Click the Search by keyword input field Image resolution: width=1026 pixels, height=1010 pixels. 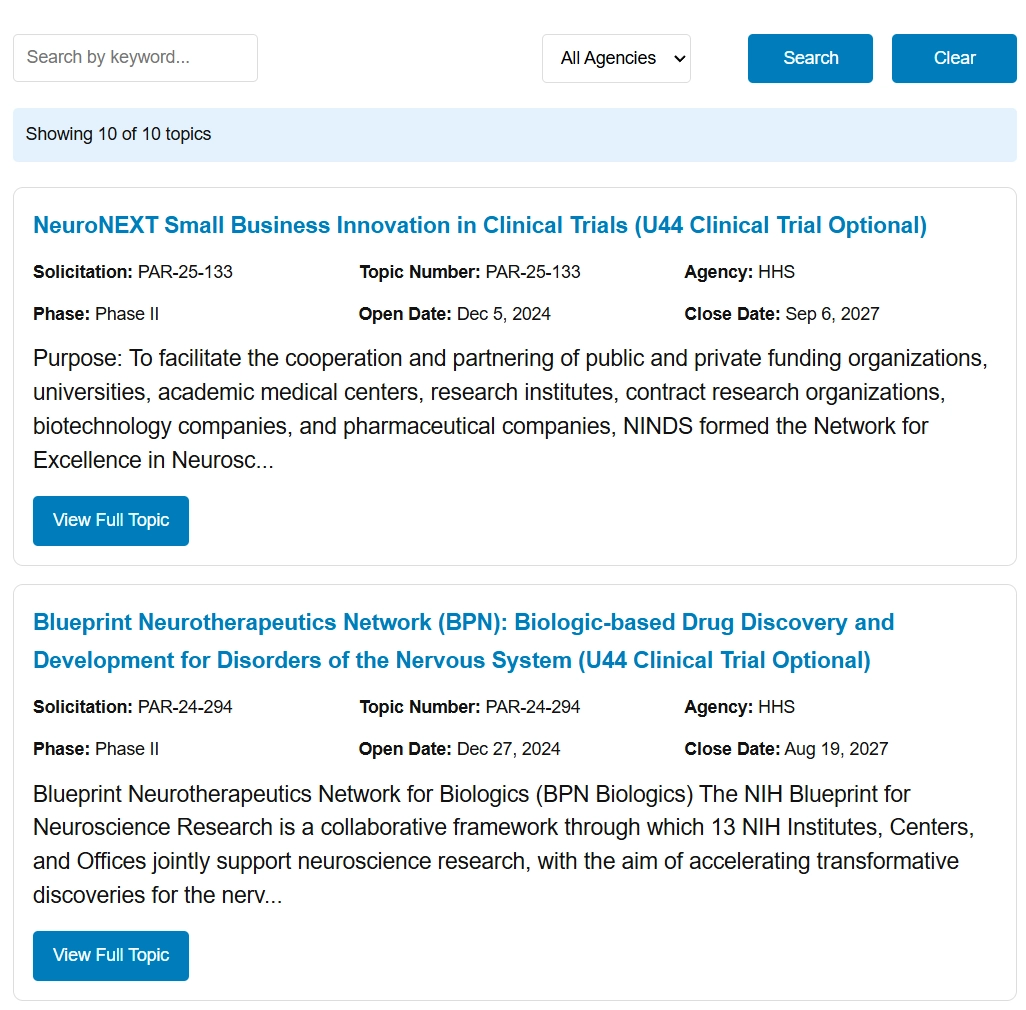pos(135,58)
